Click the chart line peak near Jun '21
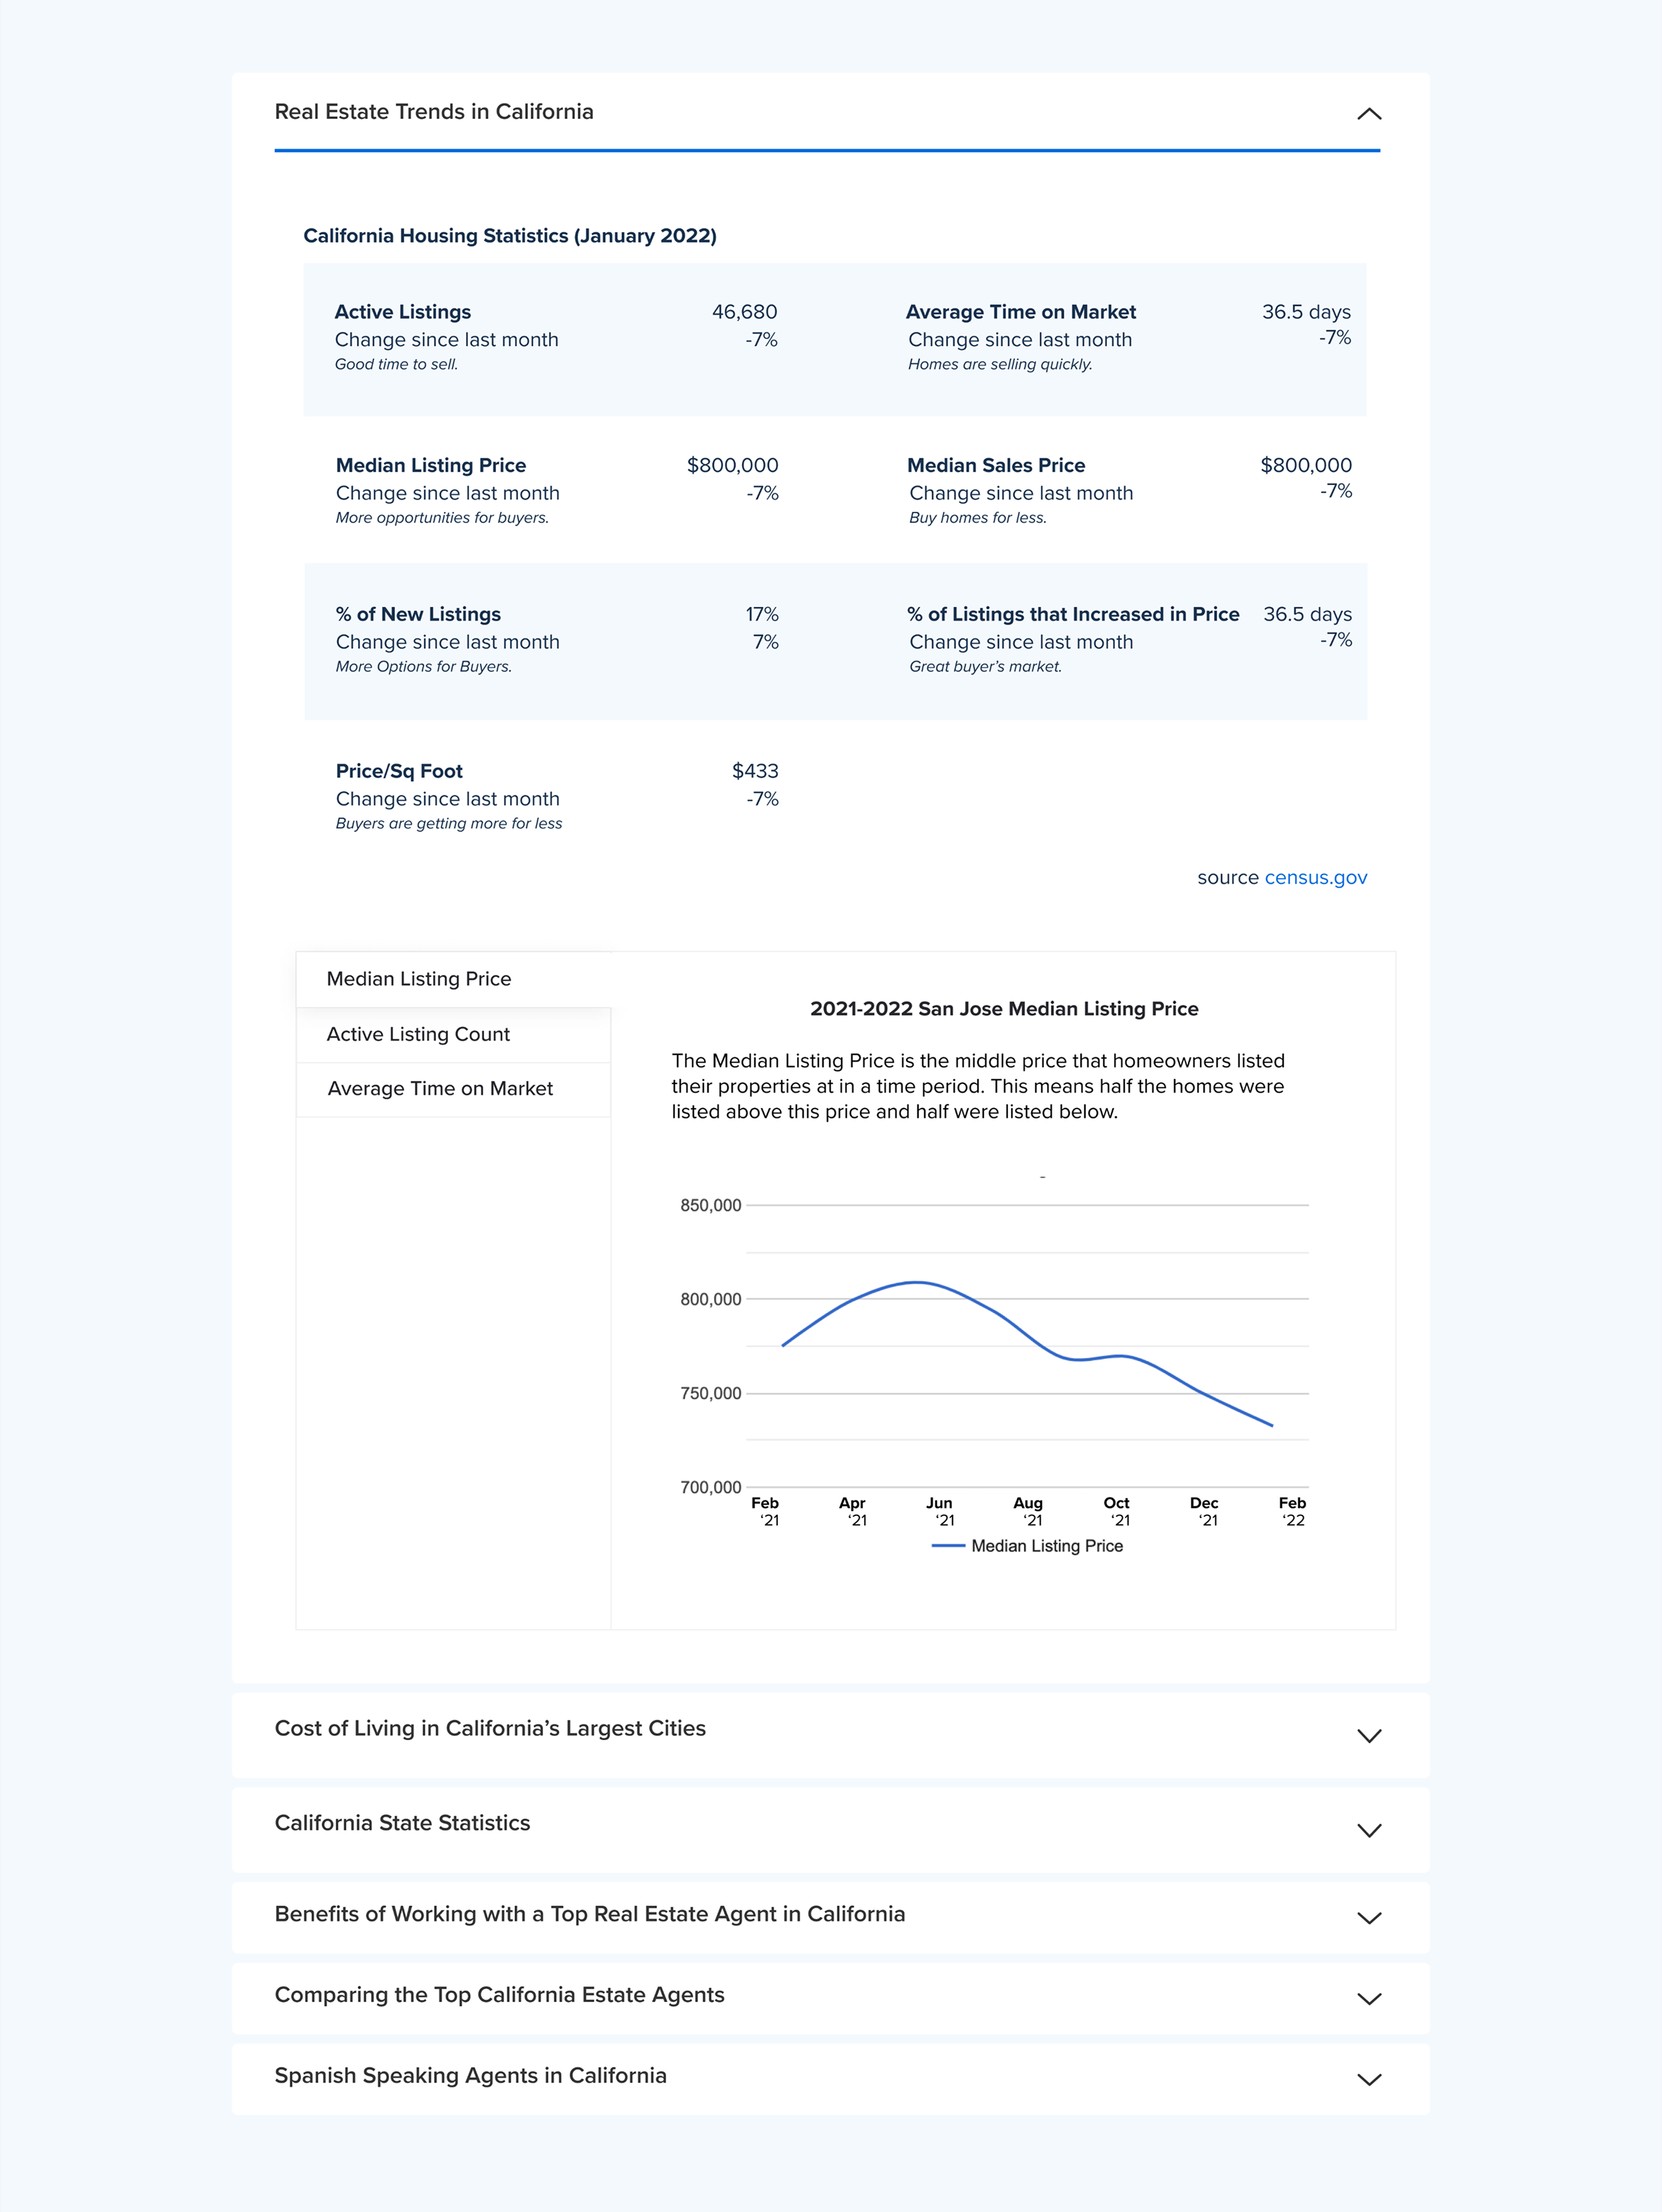The image size is (1662, 2212). (x=917, y=1282)
